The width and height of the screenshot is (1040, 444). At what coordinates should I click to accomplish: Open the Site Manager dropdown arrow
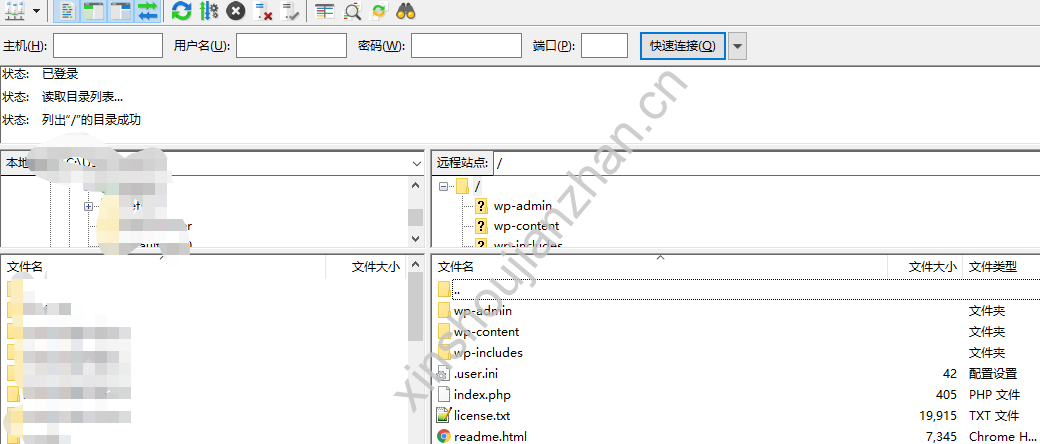coord(36,11)
